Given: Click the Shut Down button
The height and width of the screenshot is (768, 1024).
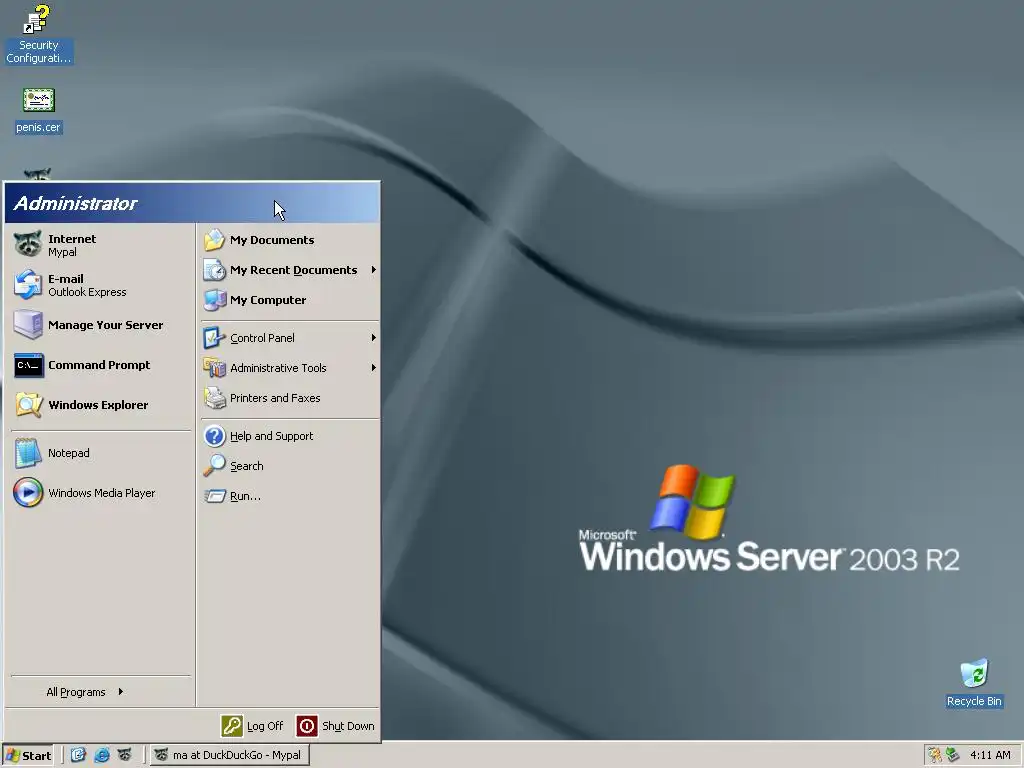Looking at the screenshot, I should tap(336, 726).
